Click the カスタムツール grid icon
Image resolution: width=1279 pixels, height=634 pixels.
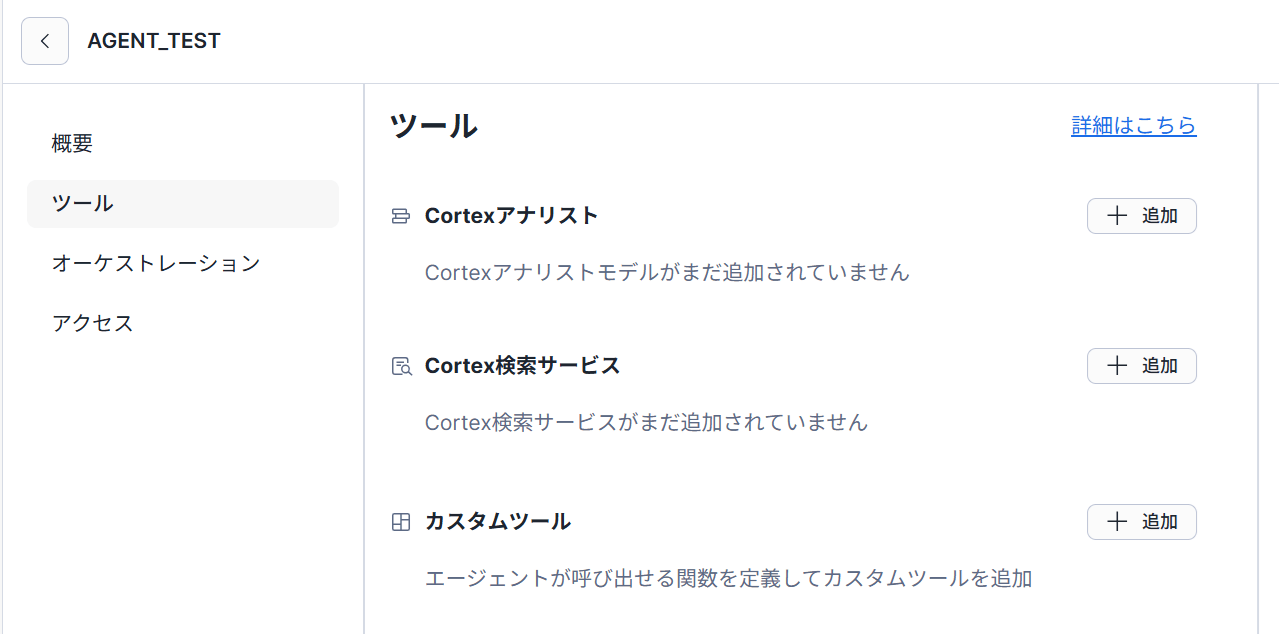[401, 522]
